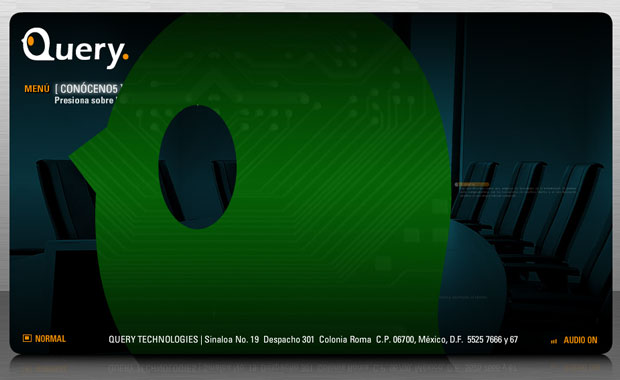Click the screen mode icon beside NORMAL
Screen dimensions: 620x380
click(x=27, y=338)
